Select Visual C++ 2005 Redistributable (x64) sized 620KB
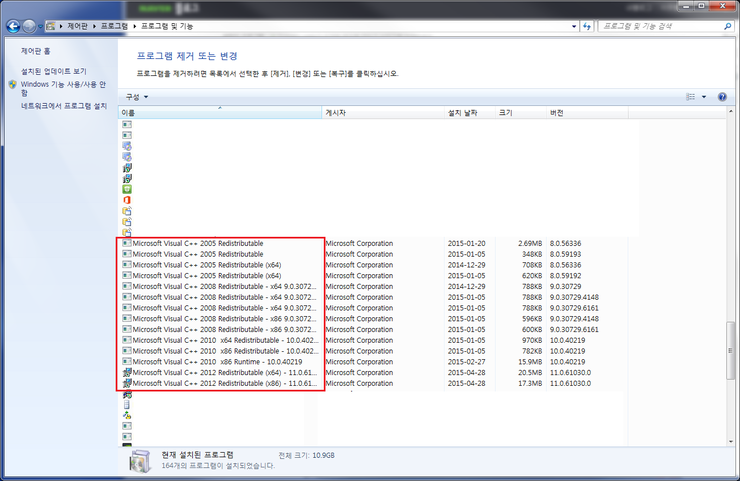 pos(373,276)
